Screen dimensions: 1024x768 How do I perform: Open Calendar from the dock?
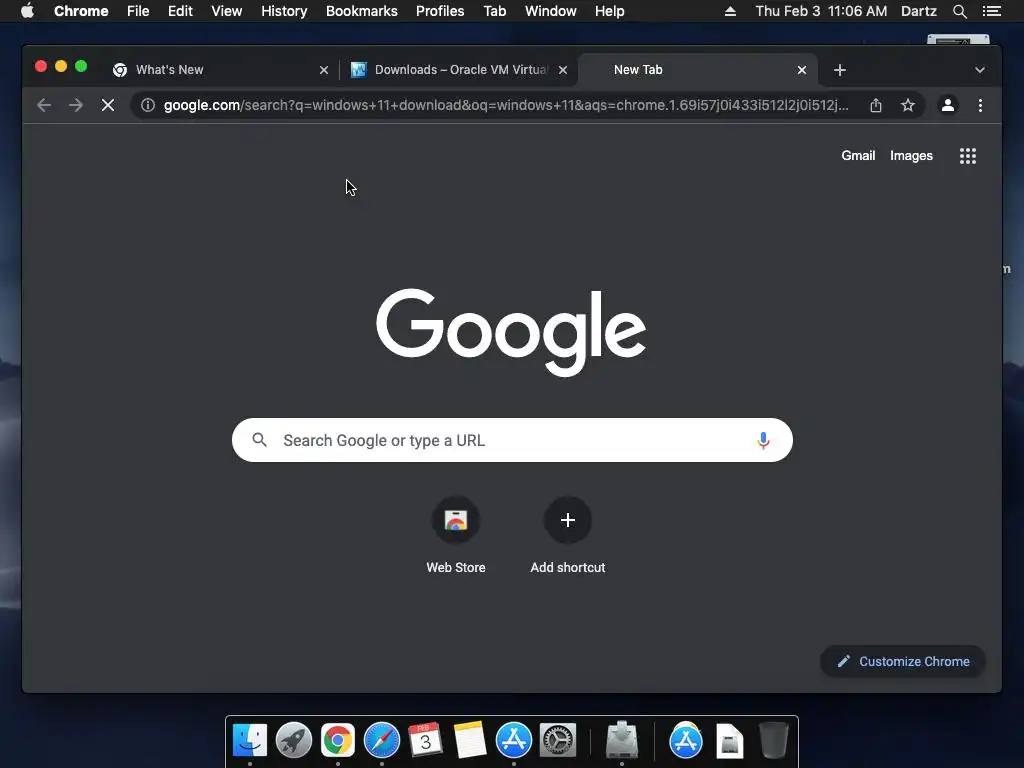426,741
